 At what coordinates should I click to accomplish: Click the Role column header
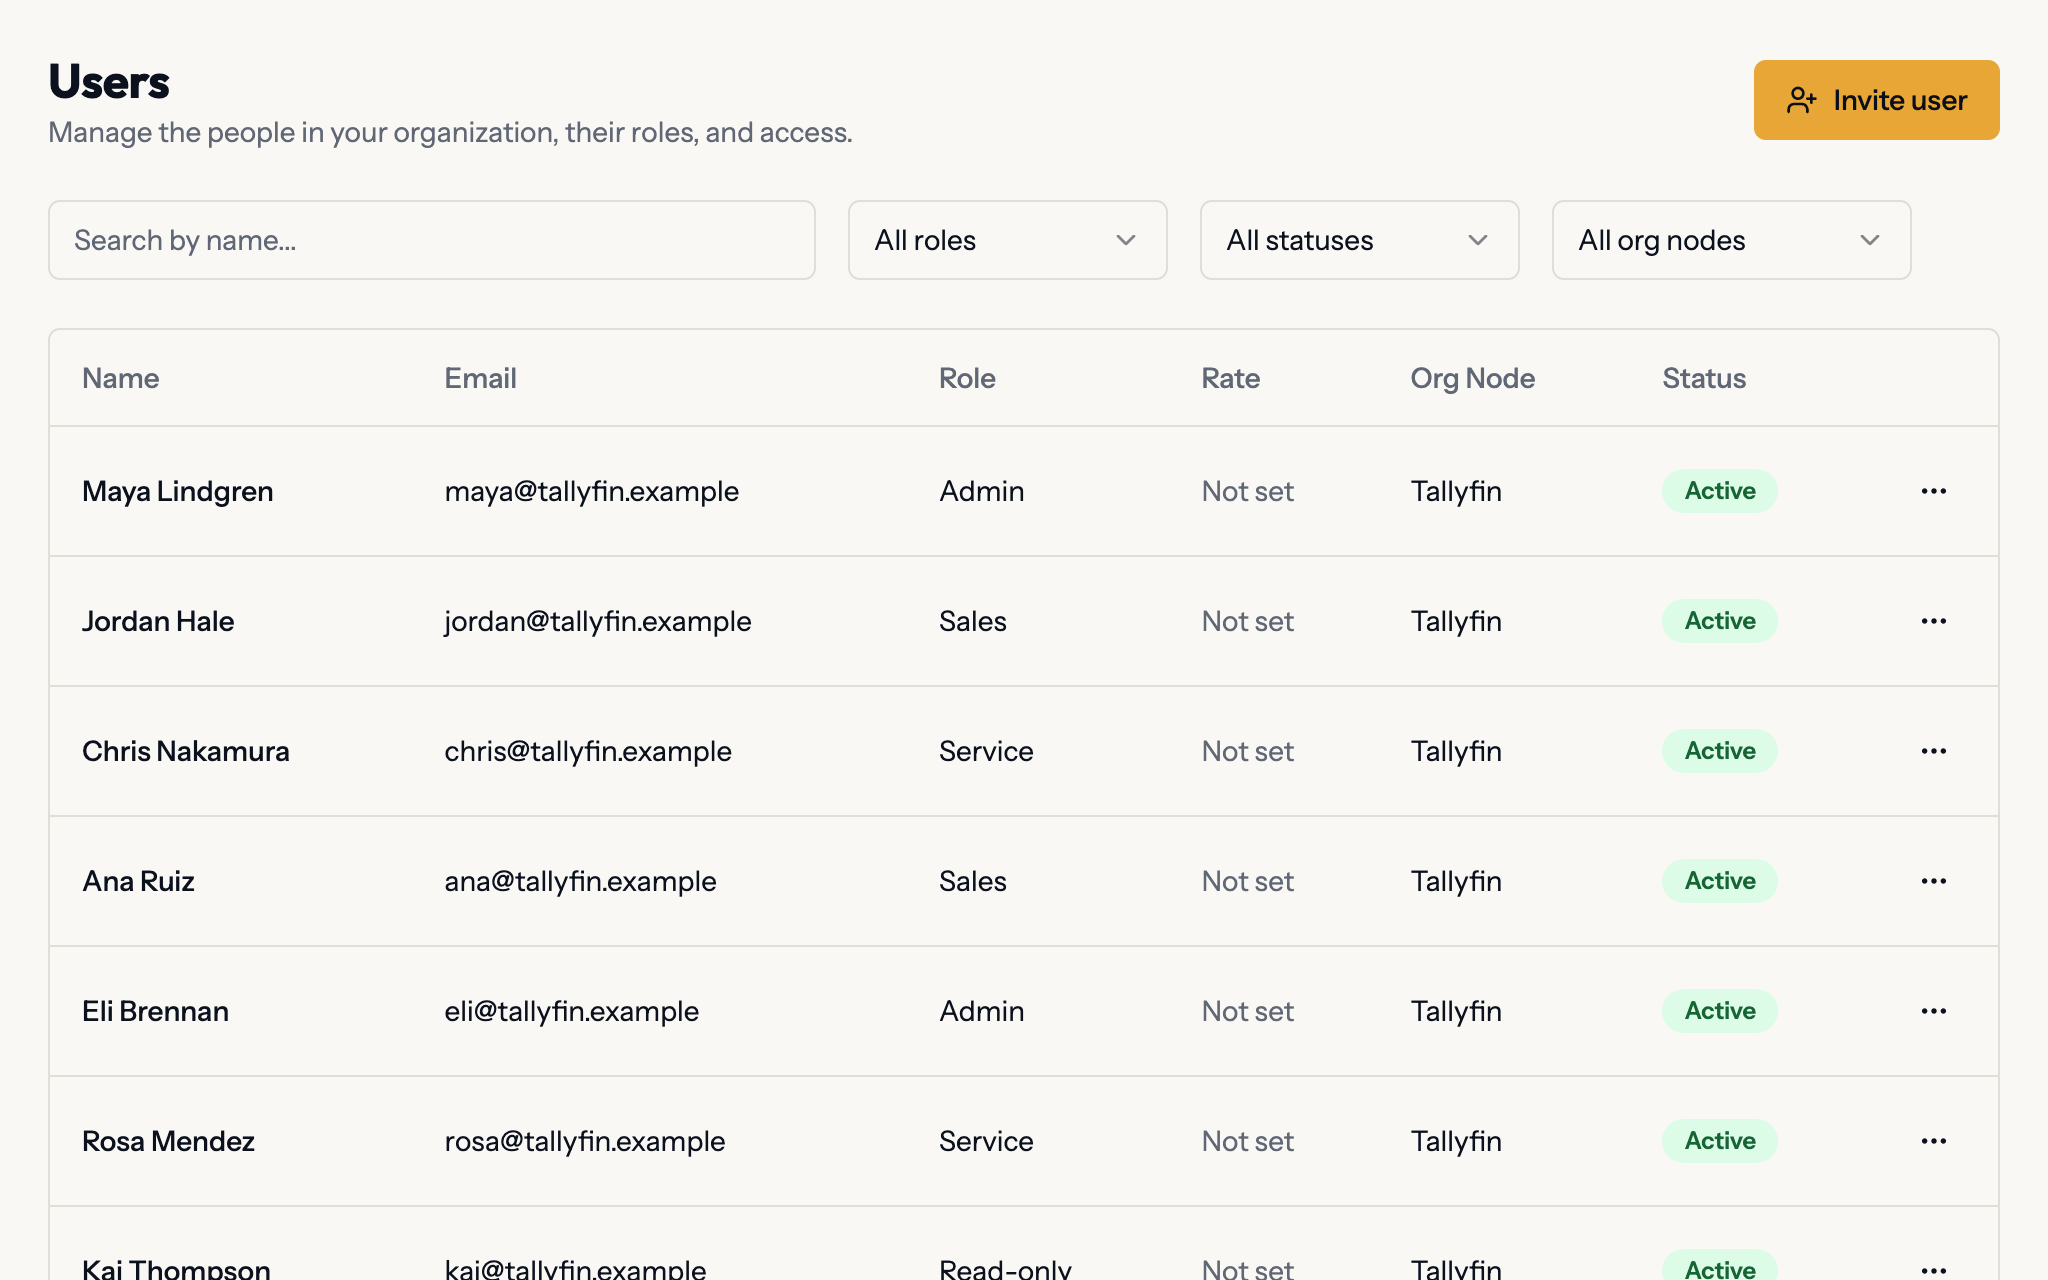tap(967, 378)
